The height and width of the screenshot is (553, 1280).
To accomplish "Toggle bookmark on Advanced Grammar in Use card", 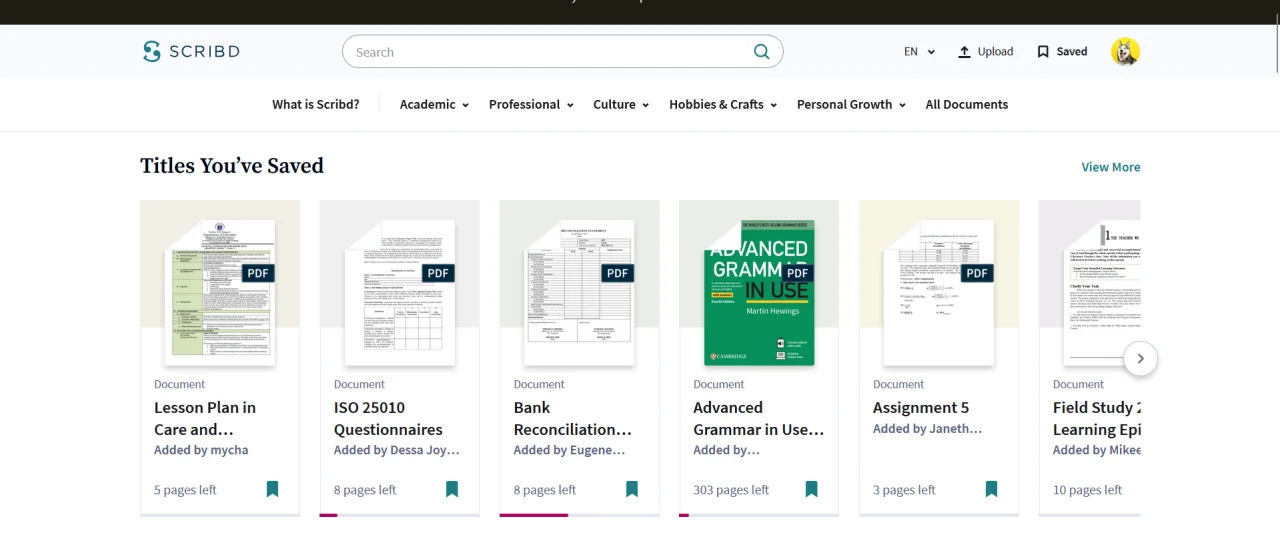I will 811,489.
